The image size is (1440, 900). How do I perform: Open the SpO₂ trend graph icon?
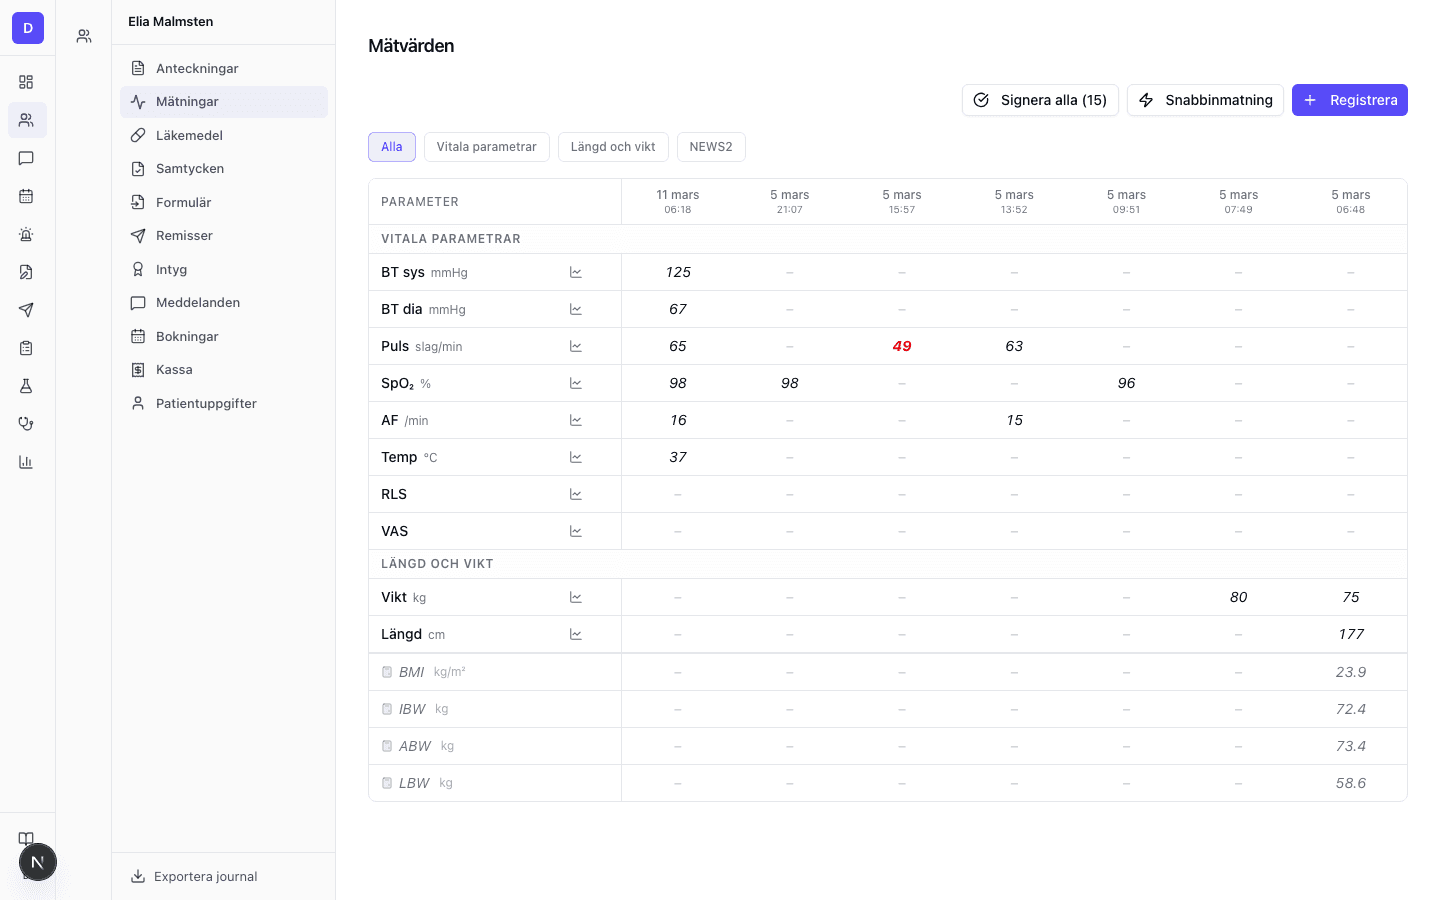pyautogui.click(x=576, y=382)
